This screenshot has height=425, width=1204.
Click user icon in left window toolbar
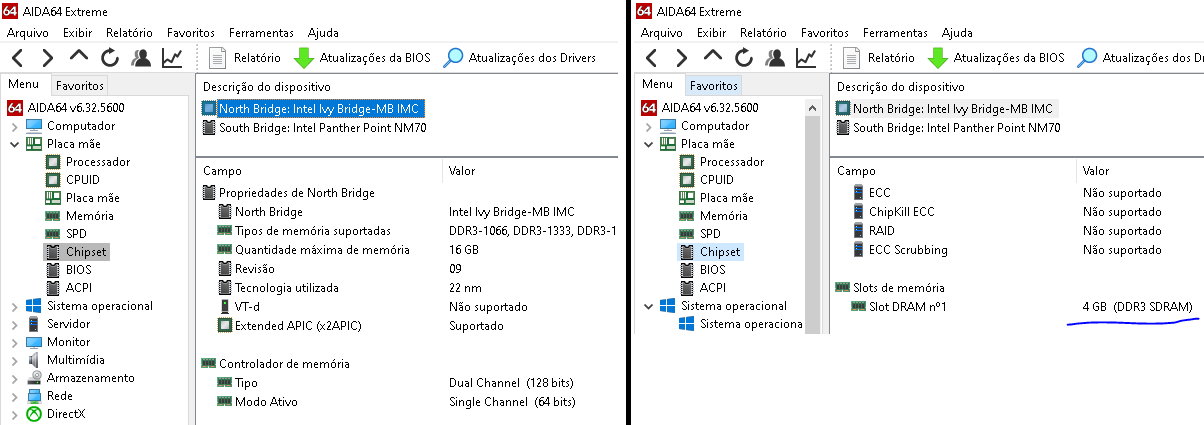click(141, 58)
